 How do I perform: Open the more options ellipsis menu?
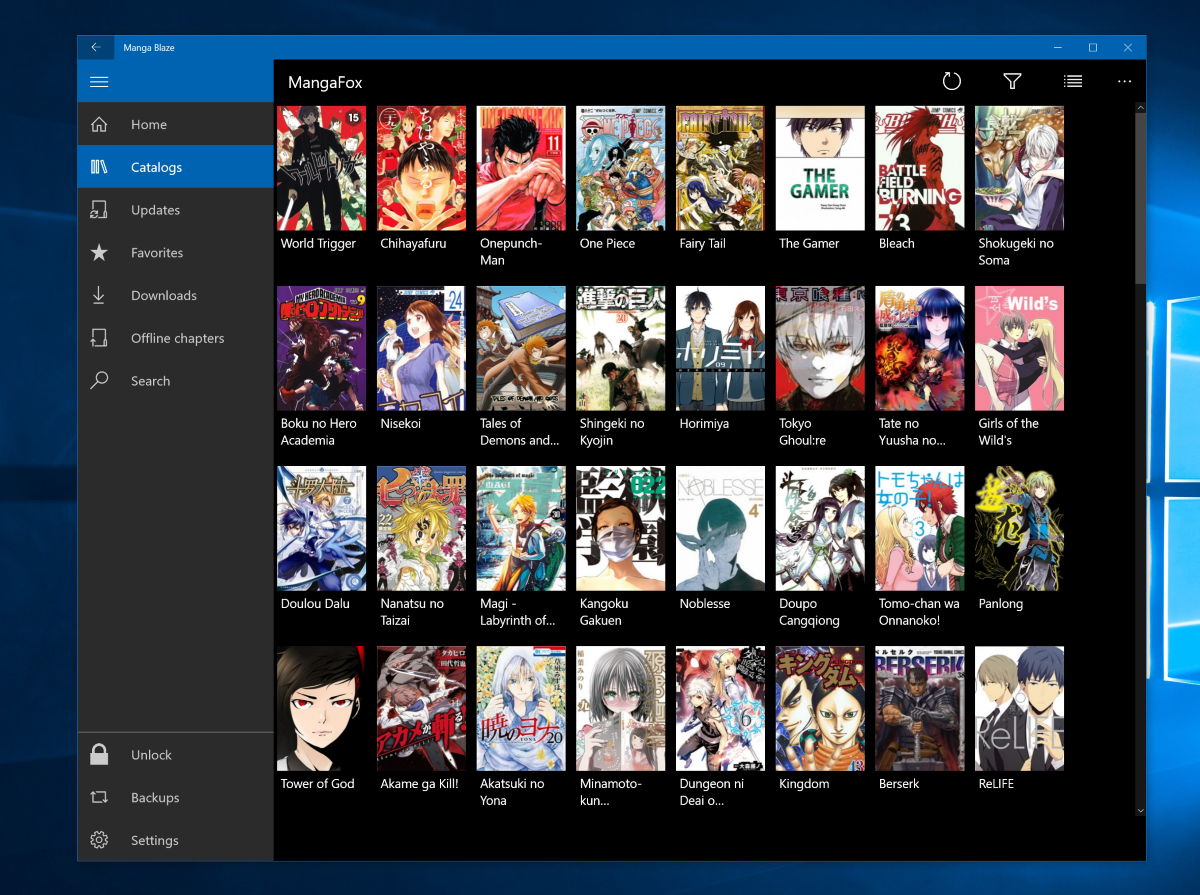(x=1125, y=82)
